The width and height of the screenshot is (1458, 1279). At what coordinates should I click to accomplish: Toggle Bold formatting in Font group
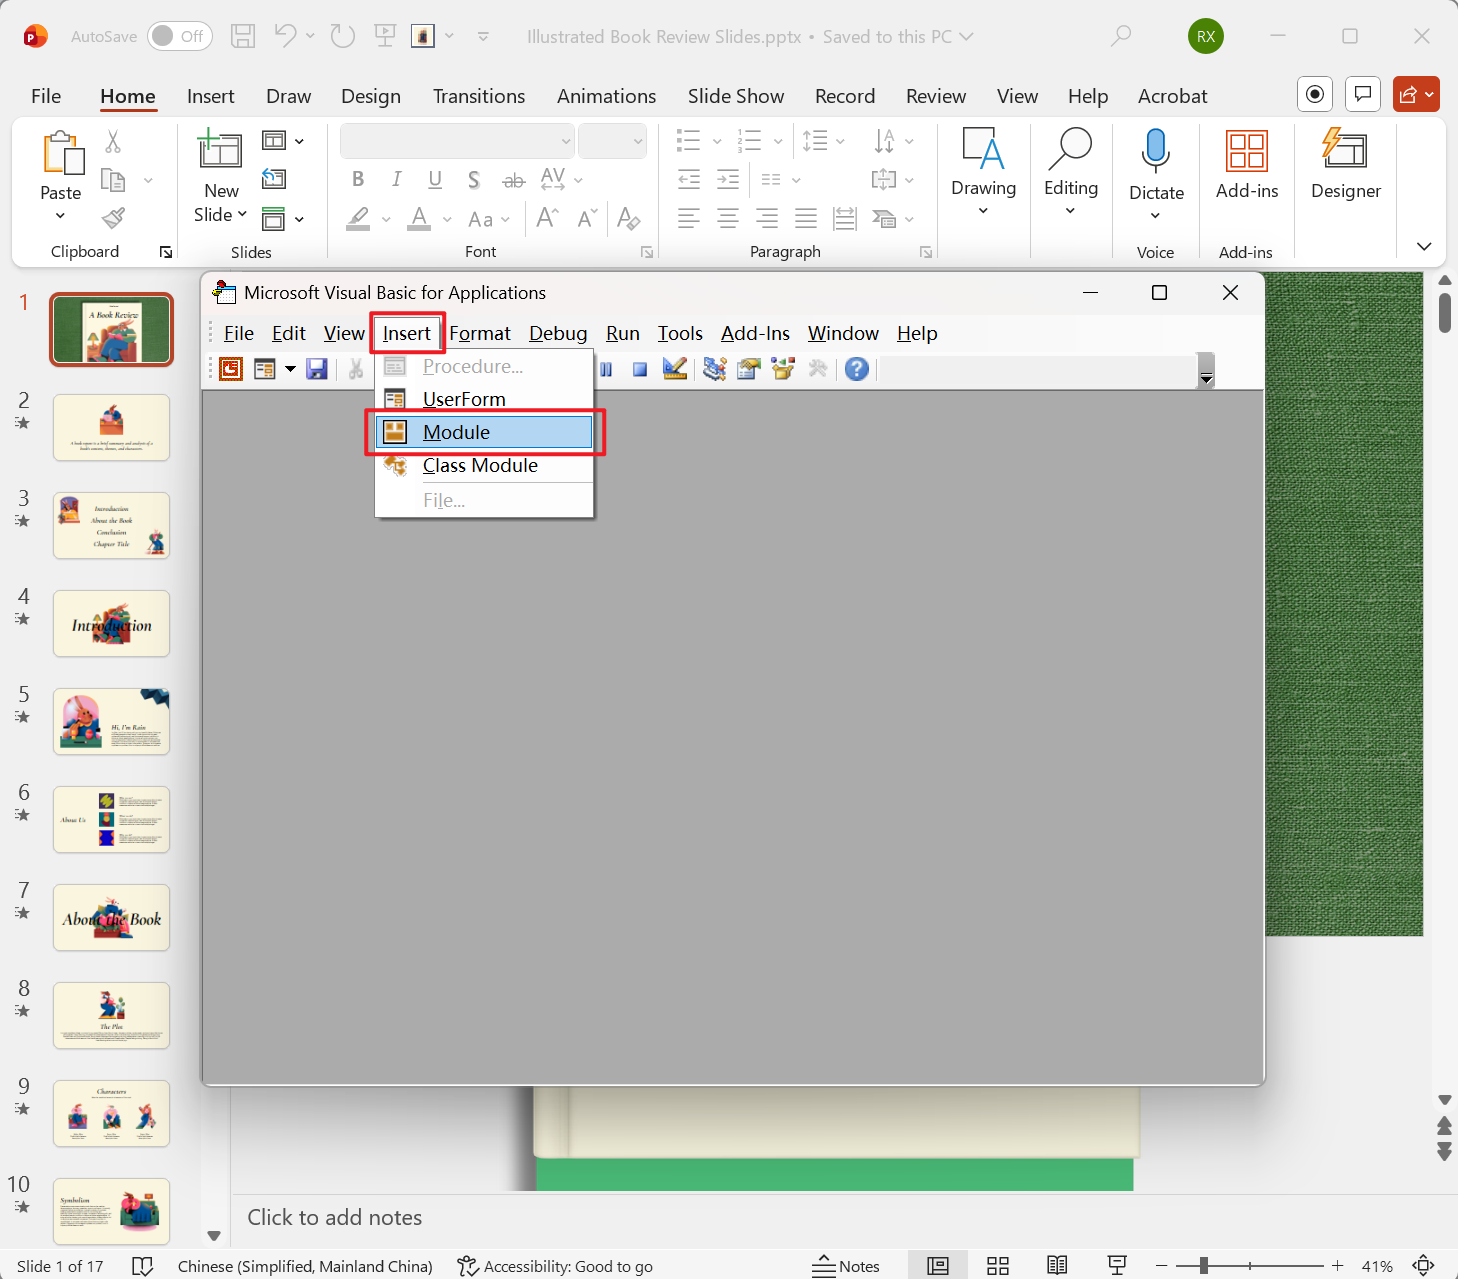coord(358,180)
